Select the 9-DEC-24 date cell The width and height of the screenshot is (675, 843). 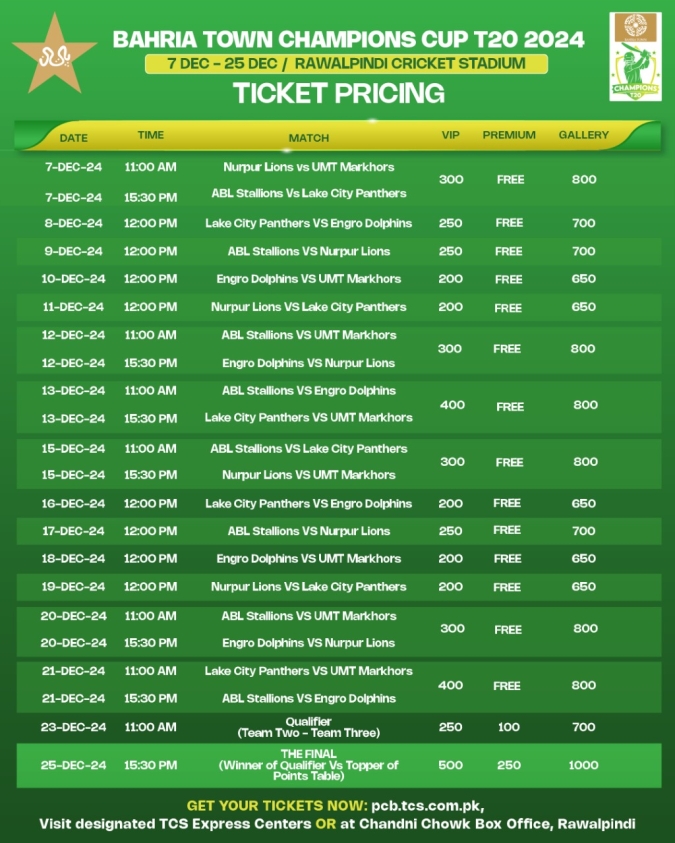click(x=74, y=251)
